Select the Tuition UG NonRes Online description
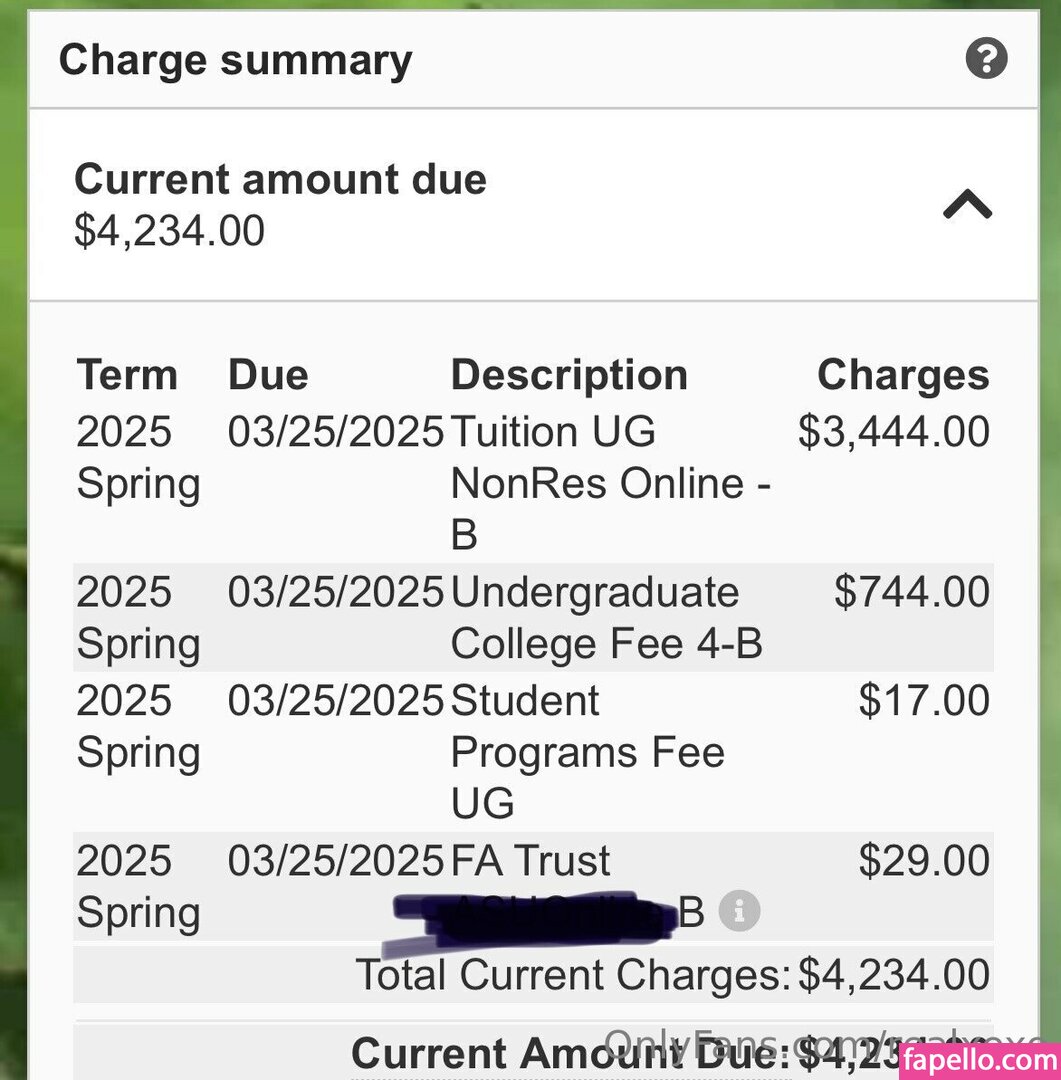This screenshot has width=1061, height=1080. pyautogui.click(x=610, y=484)
